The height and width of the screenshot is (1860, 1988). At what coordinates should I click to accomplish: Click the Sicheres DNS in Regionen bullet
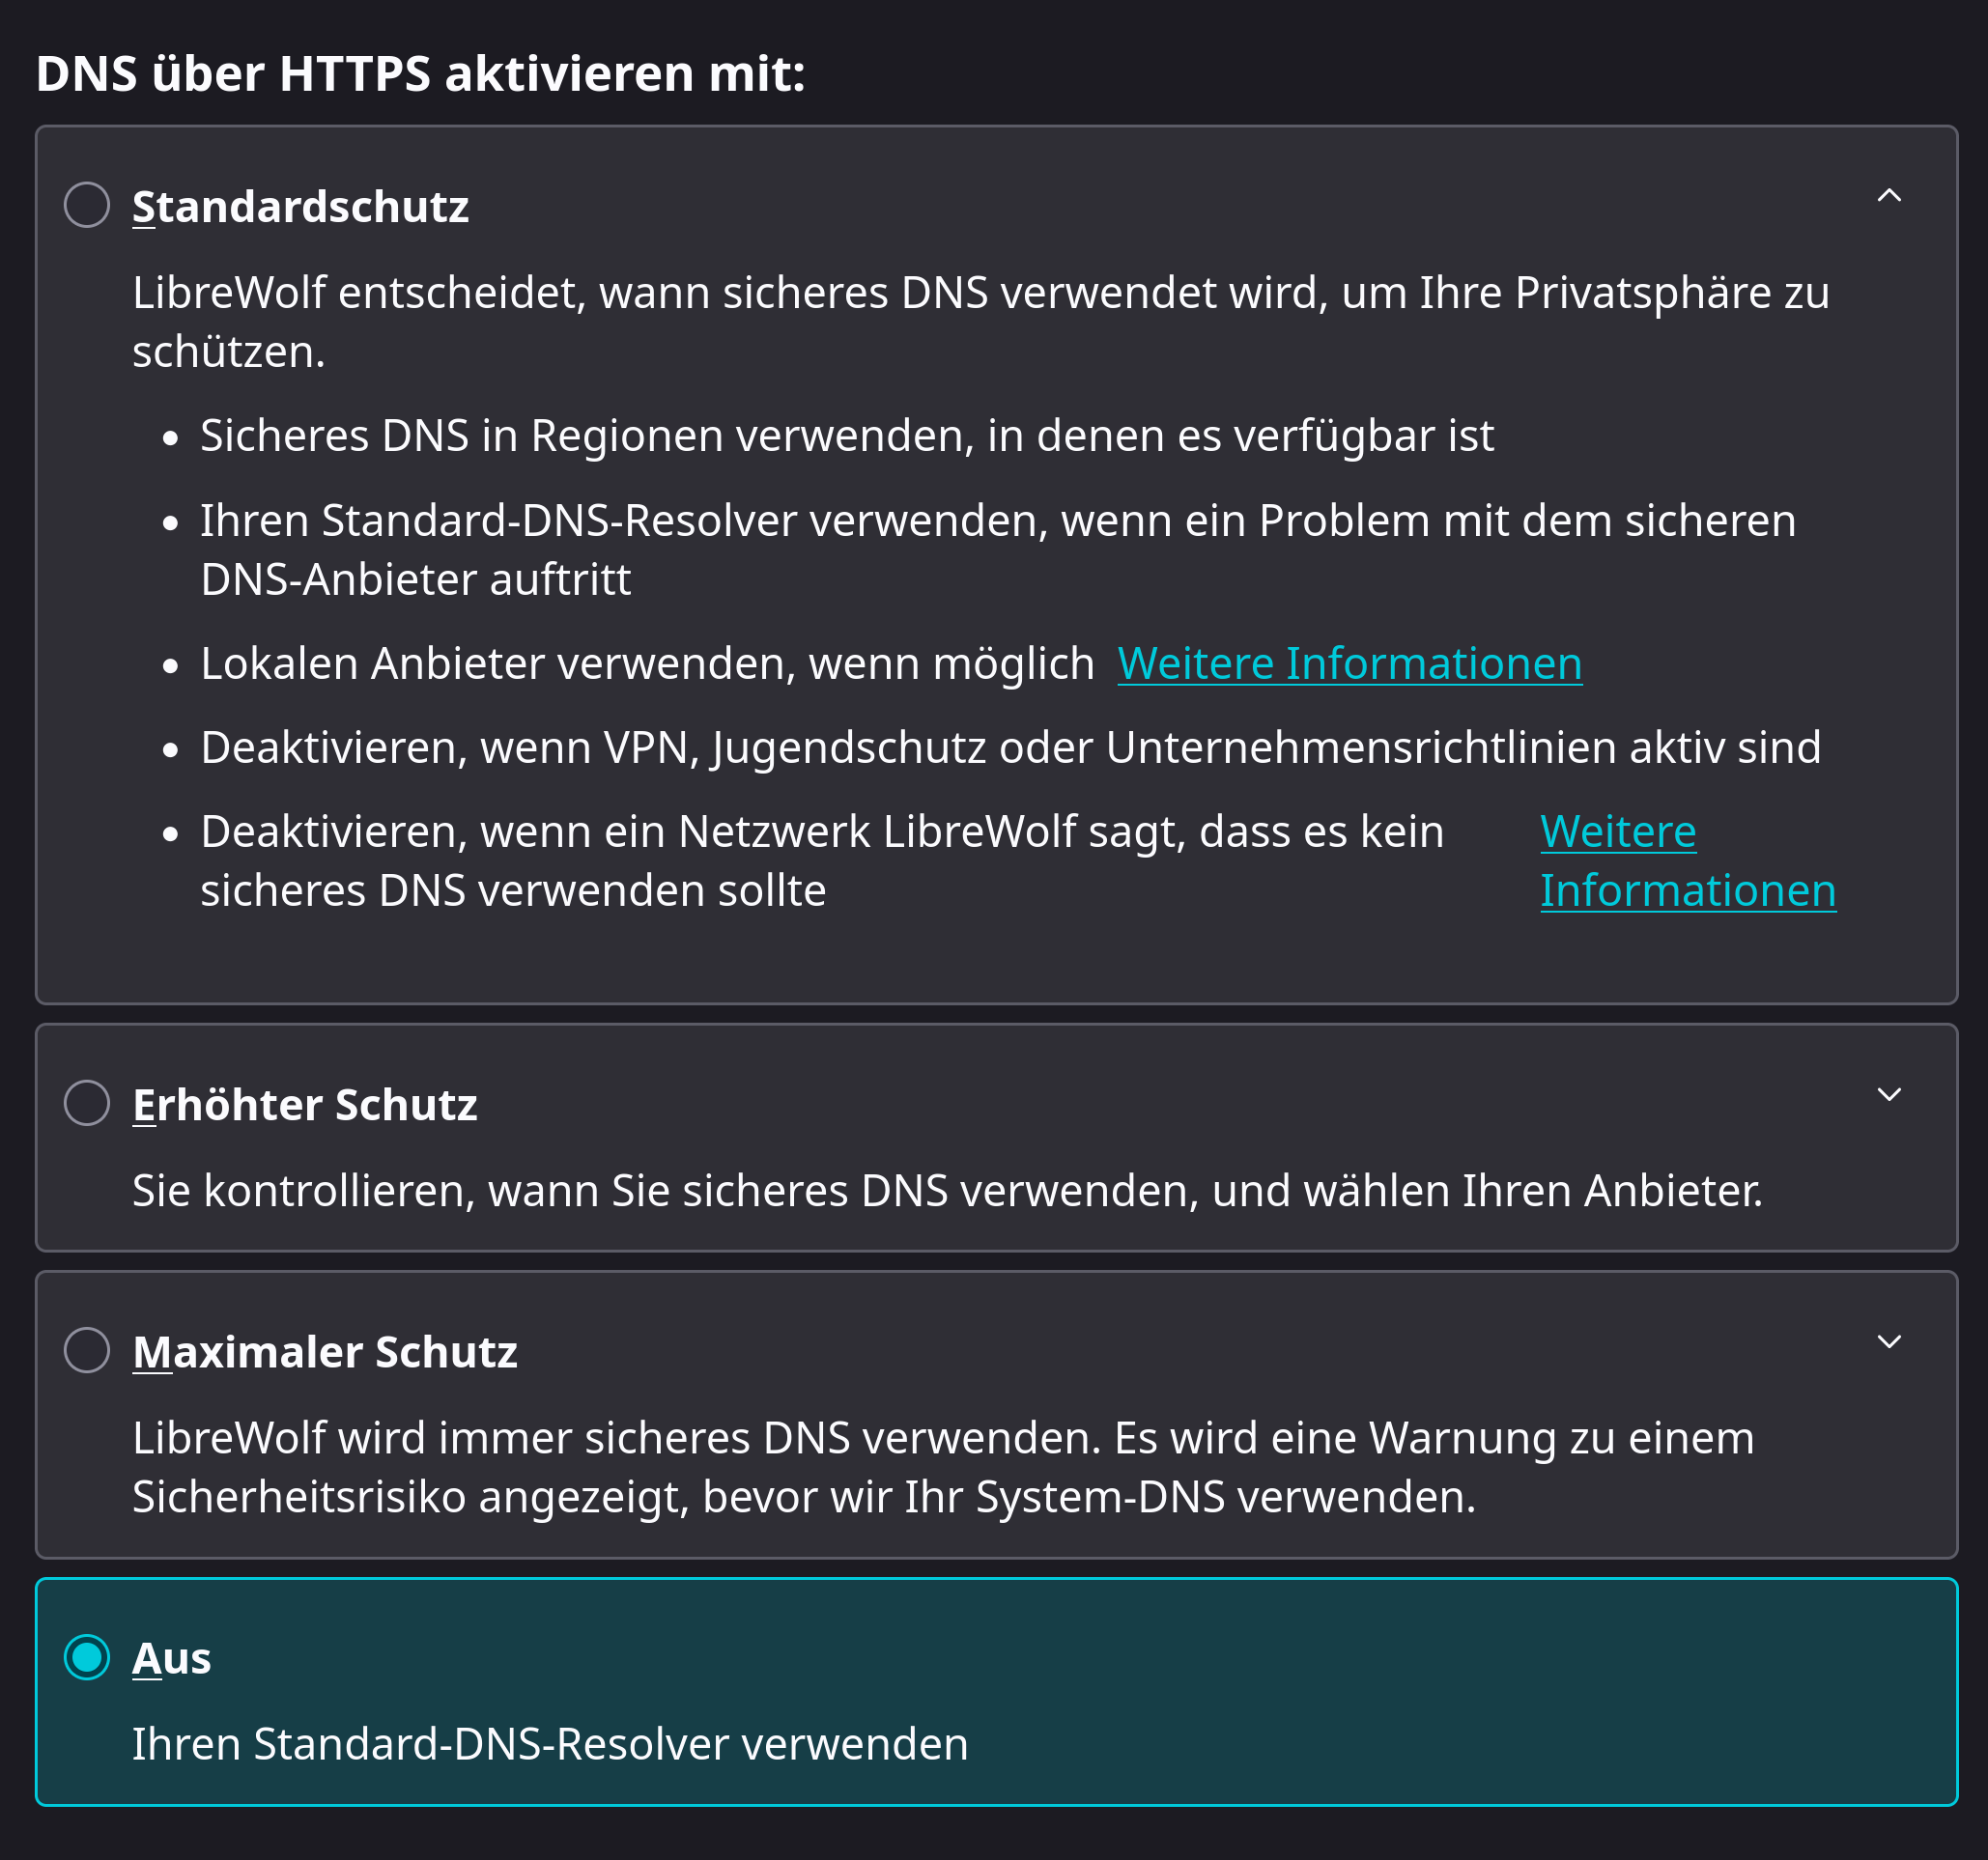point(846,436)
